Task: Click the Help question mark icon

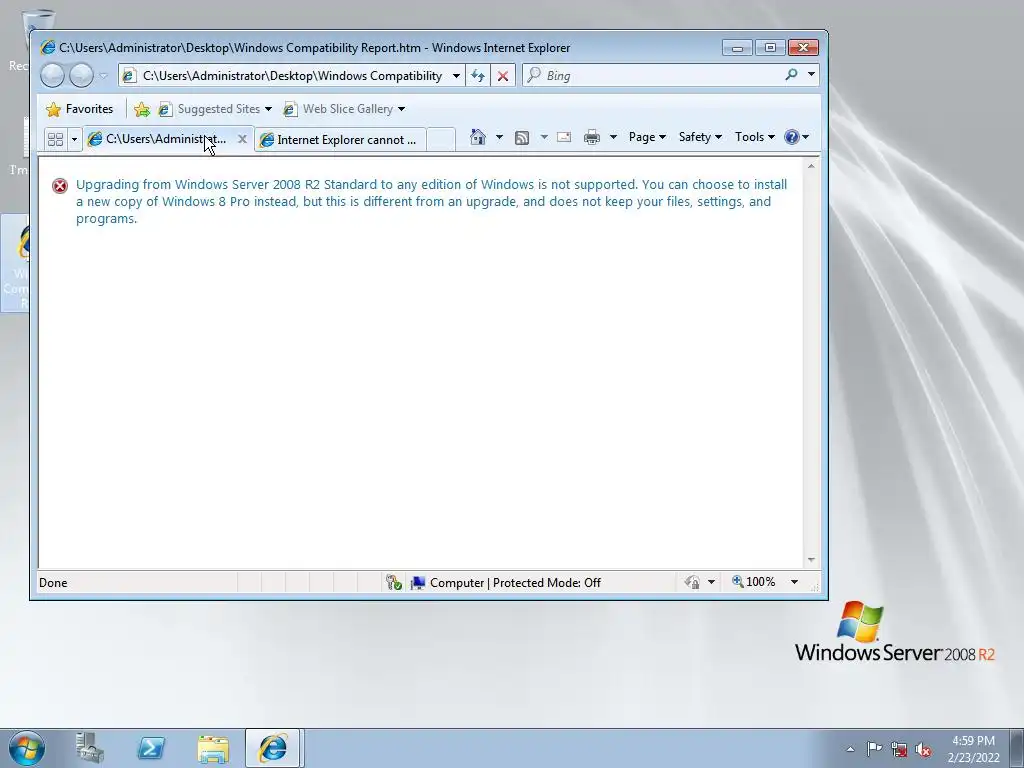Action: pos(792,137)
